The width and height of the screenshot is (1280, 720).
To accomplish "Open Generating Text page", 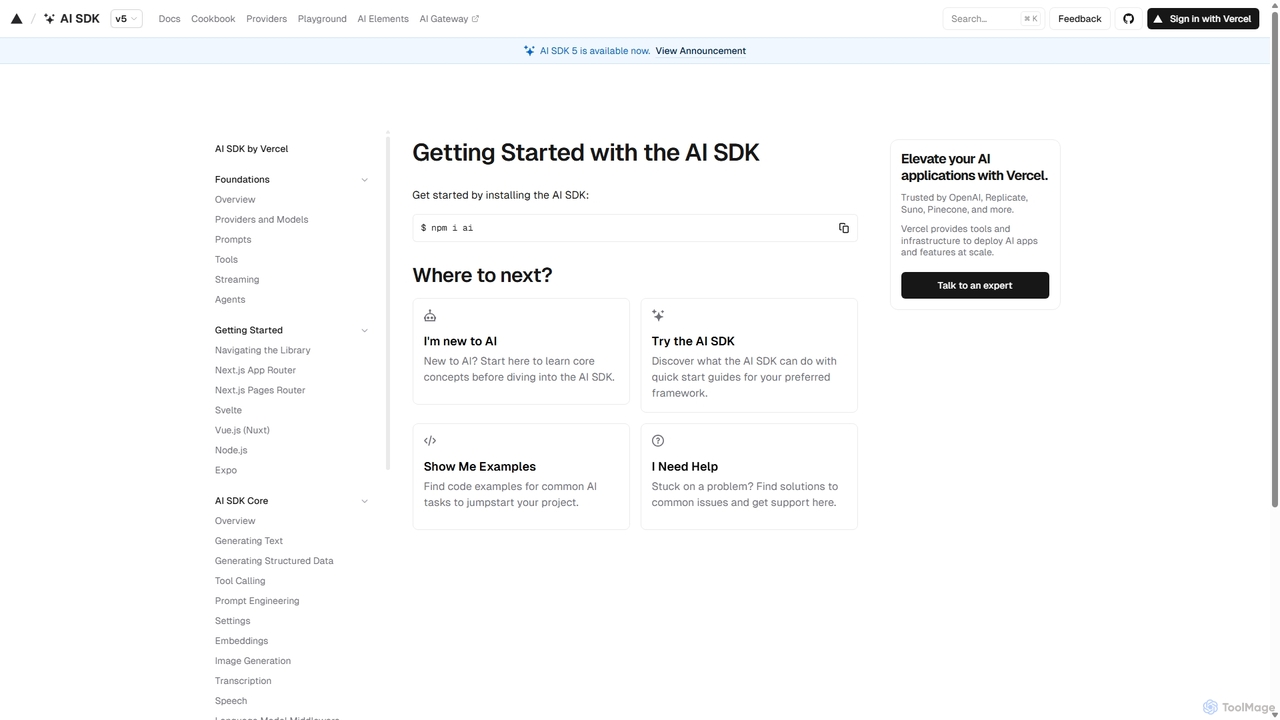I will pos(249,542).
